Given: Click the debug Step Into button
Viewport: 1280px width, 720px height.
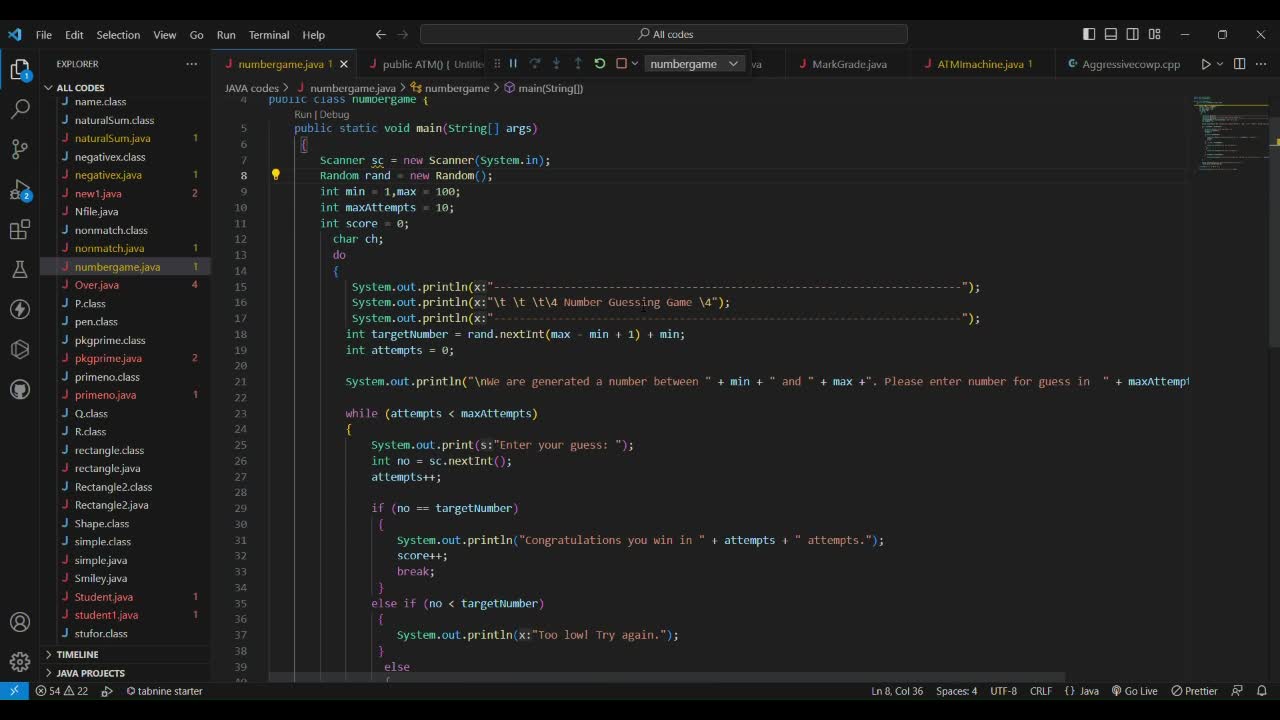Looking at the screenshot, I should (556, 63).
